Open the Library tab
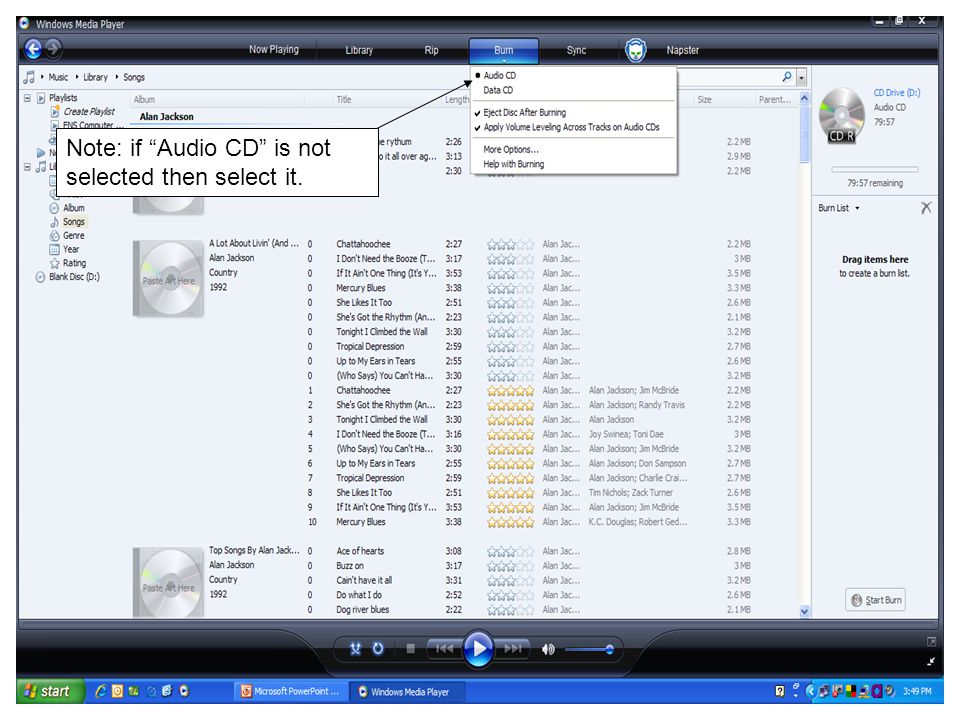The height and width of the screenshot is (720, 960). point(359,50)
